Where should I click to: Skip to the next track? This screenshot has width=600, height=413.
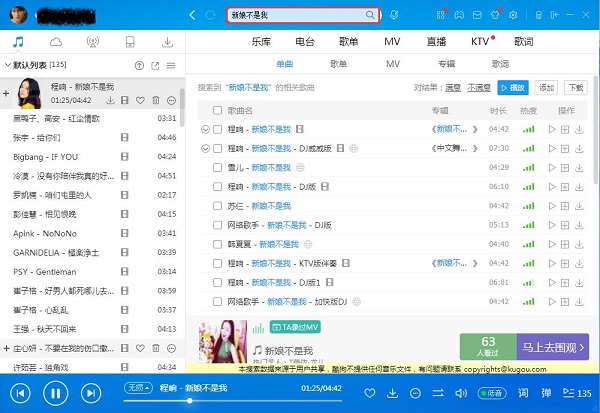click(91, 392)
